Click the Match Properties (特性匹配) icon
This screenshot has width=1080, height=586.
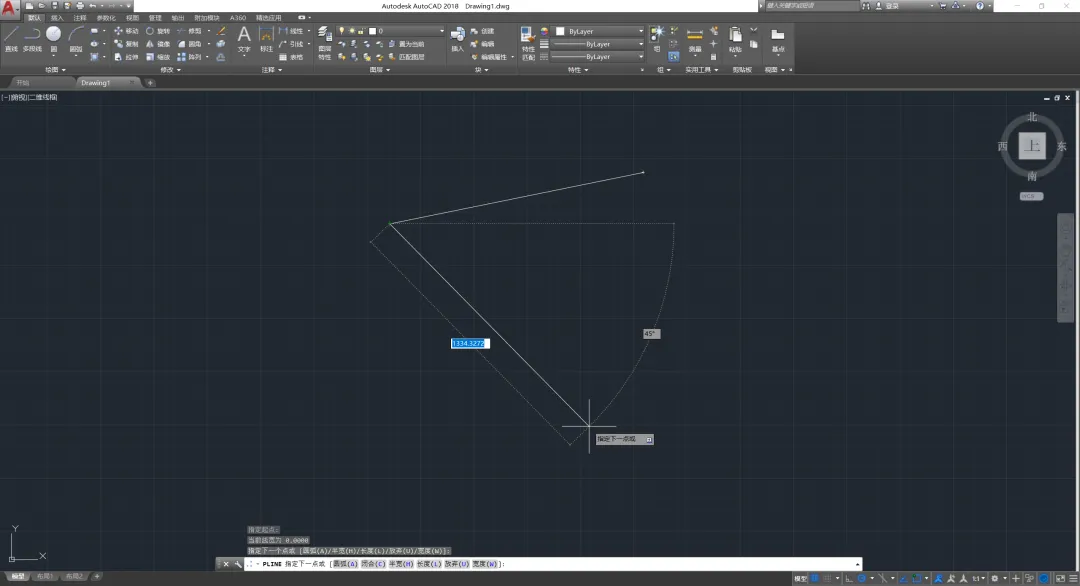click(528, 43)
